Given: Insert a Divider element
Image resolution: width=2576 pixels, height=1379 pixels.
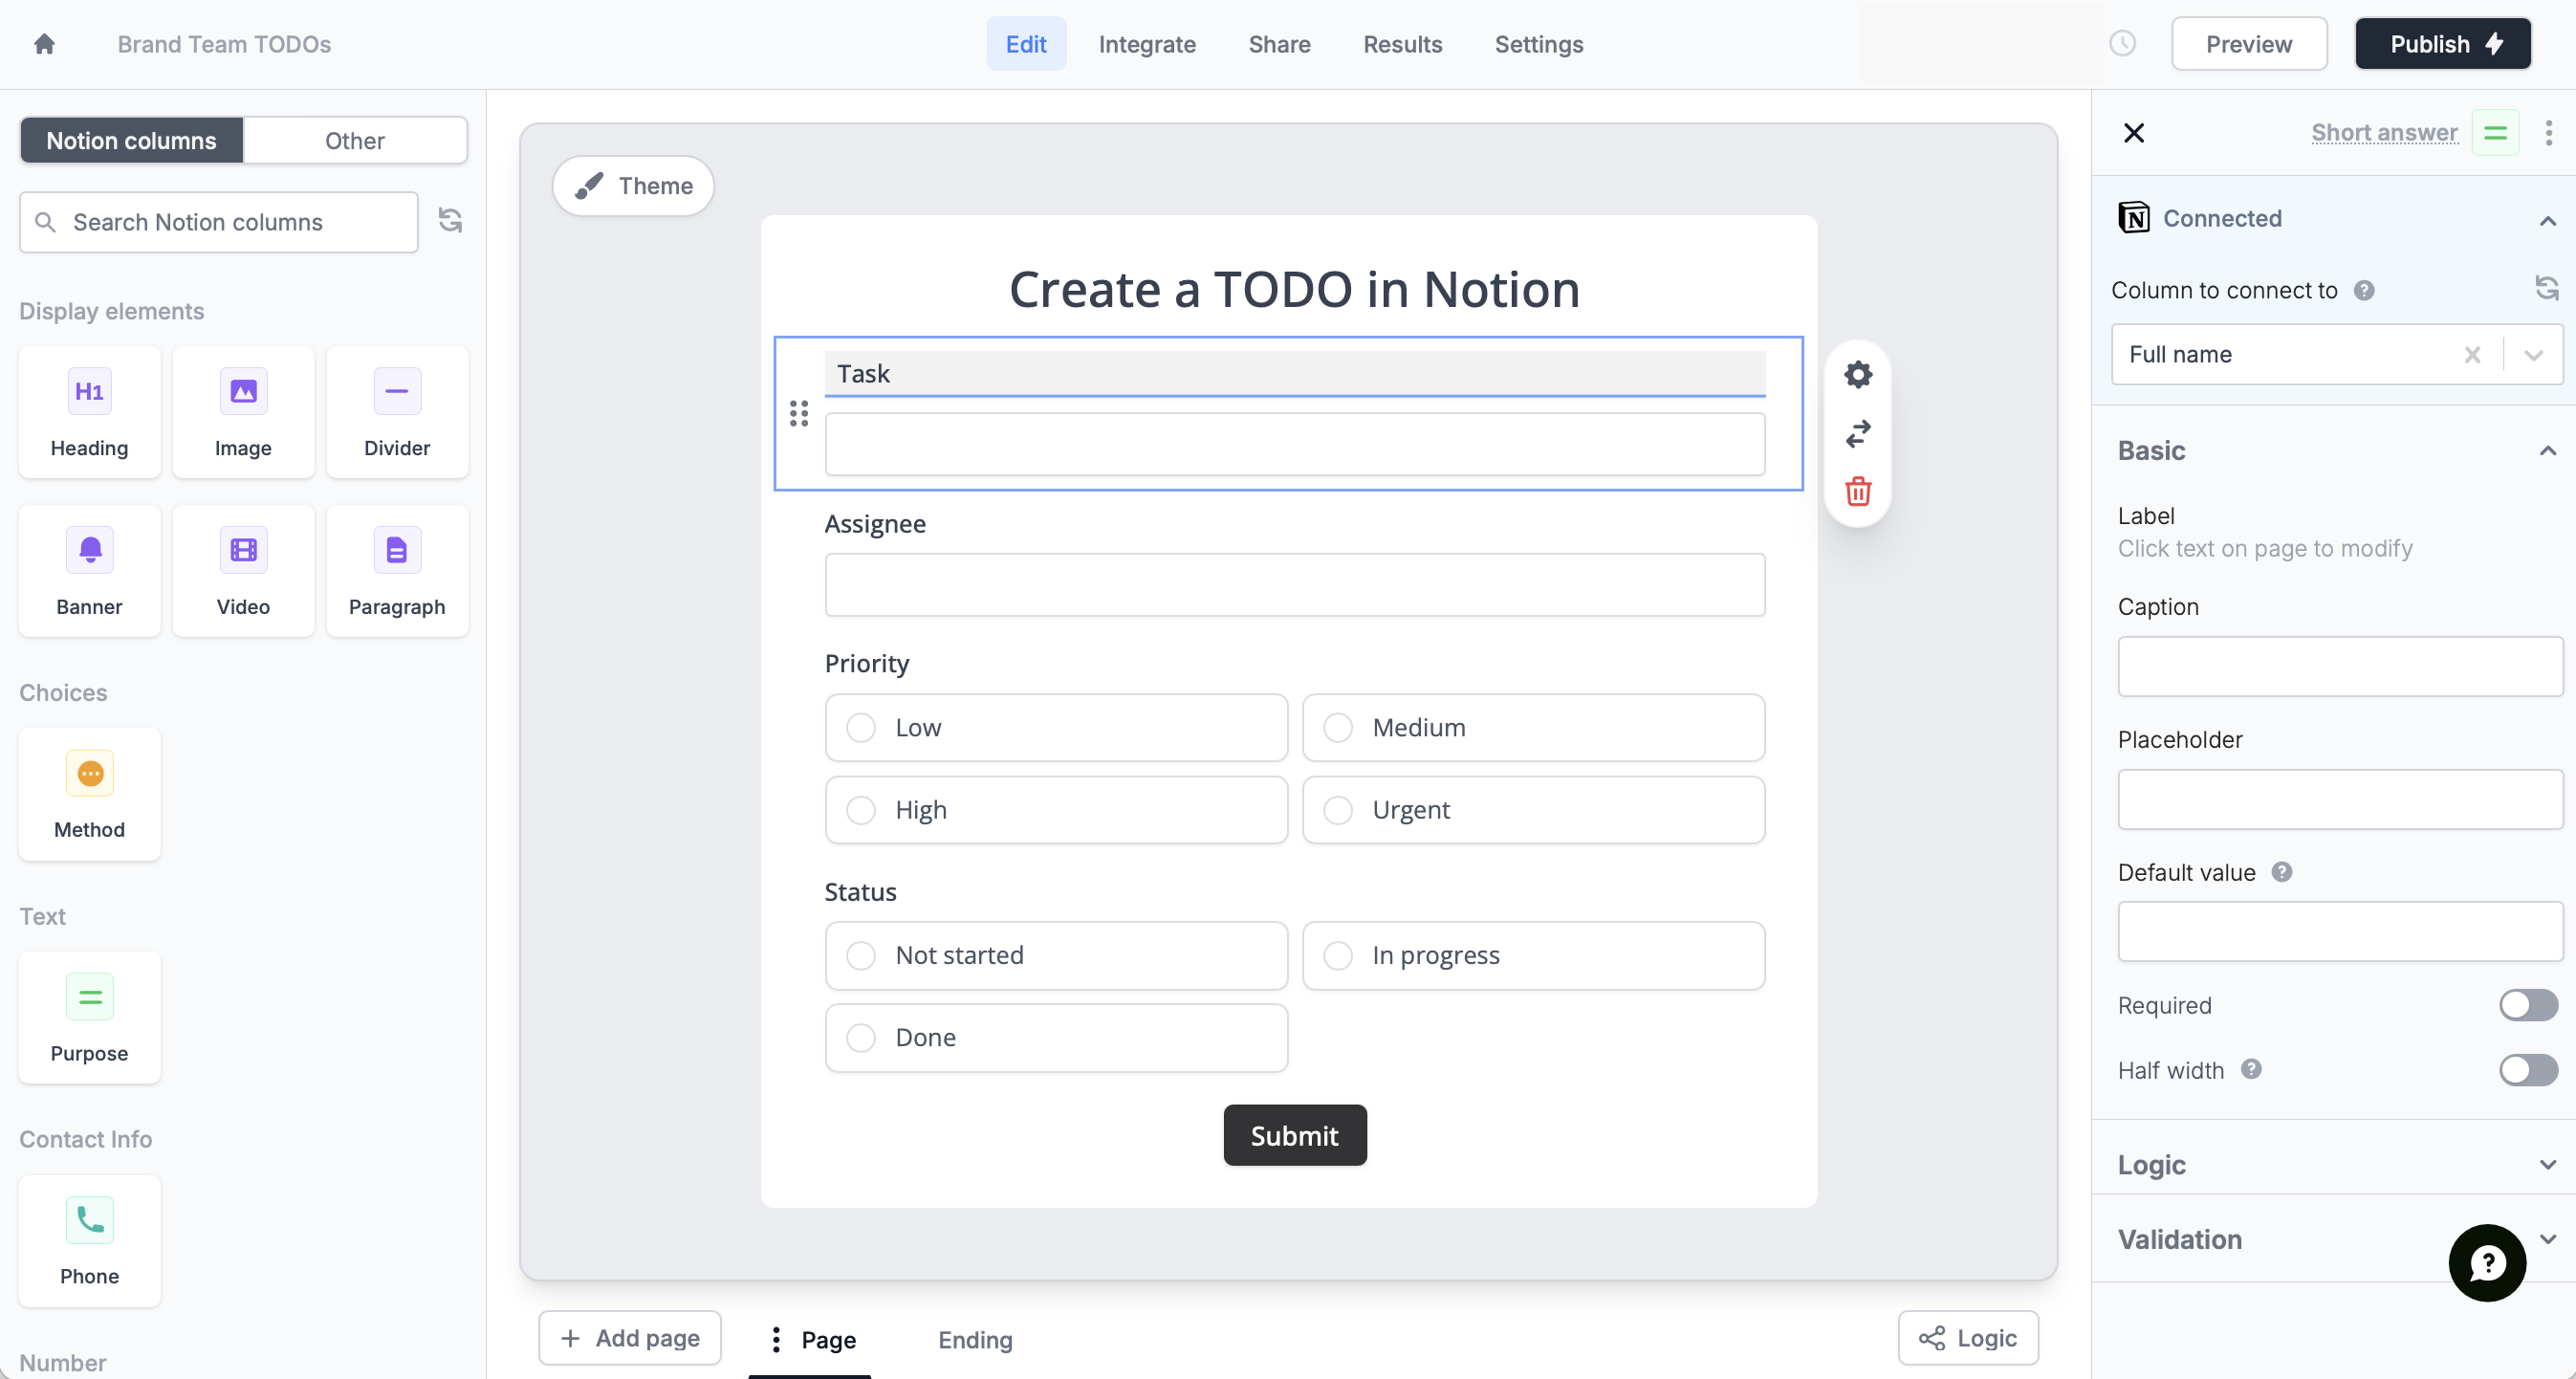Looking at the screenshot, I should pyautogui.click(x=396, y=412).
